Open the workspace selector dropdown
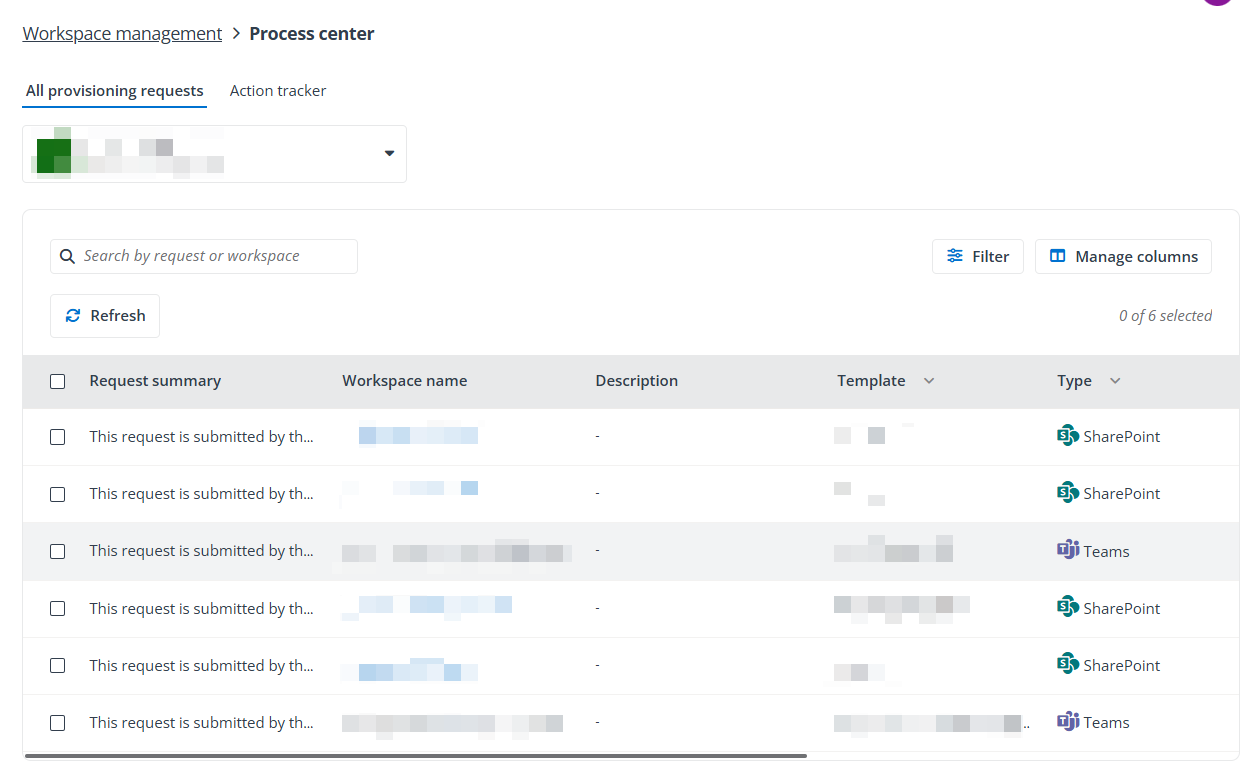The height and width of the screenshot is (781, 1255). [389, 153]
